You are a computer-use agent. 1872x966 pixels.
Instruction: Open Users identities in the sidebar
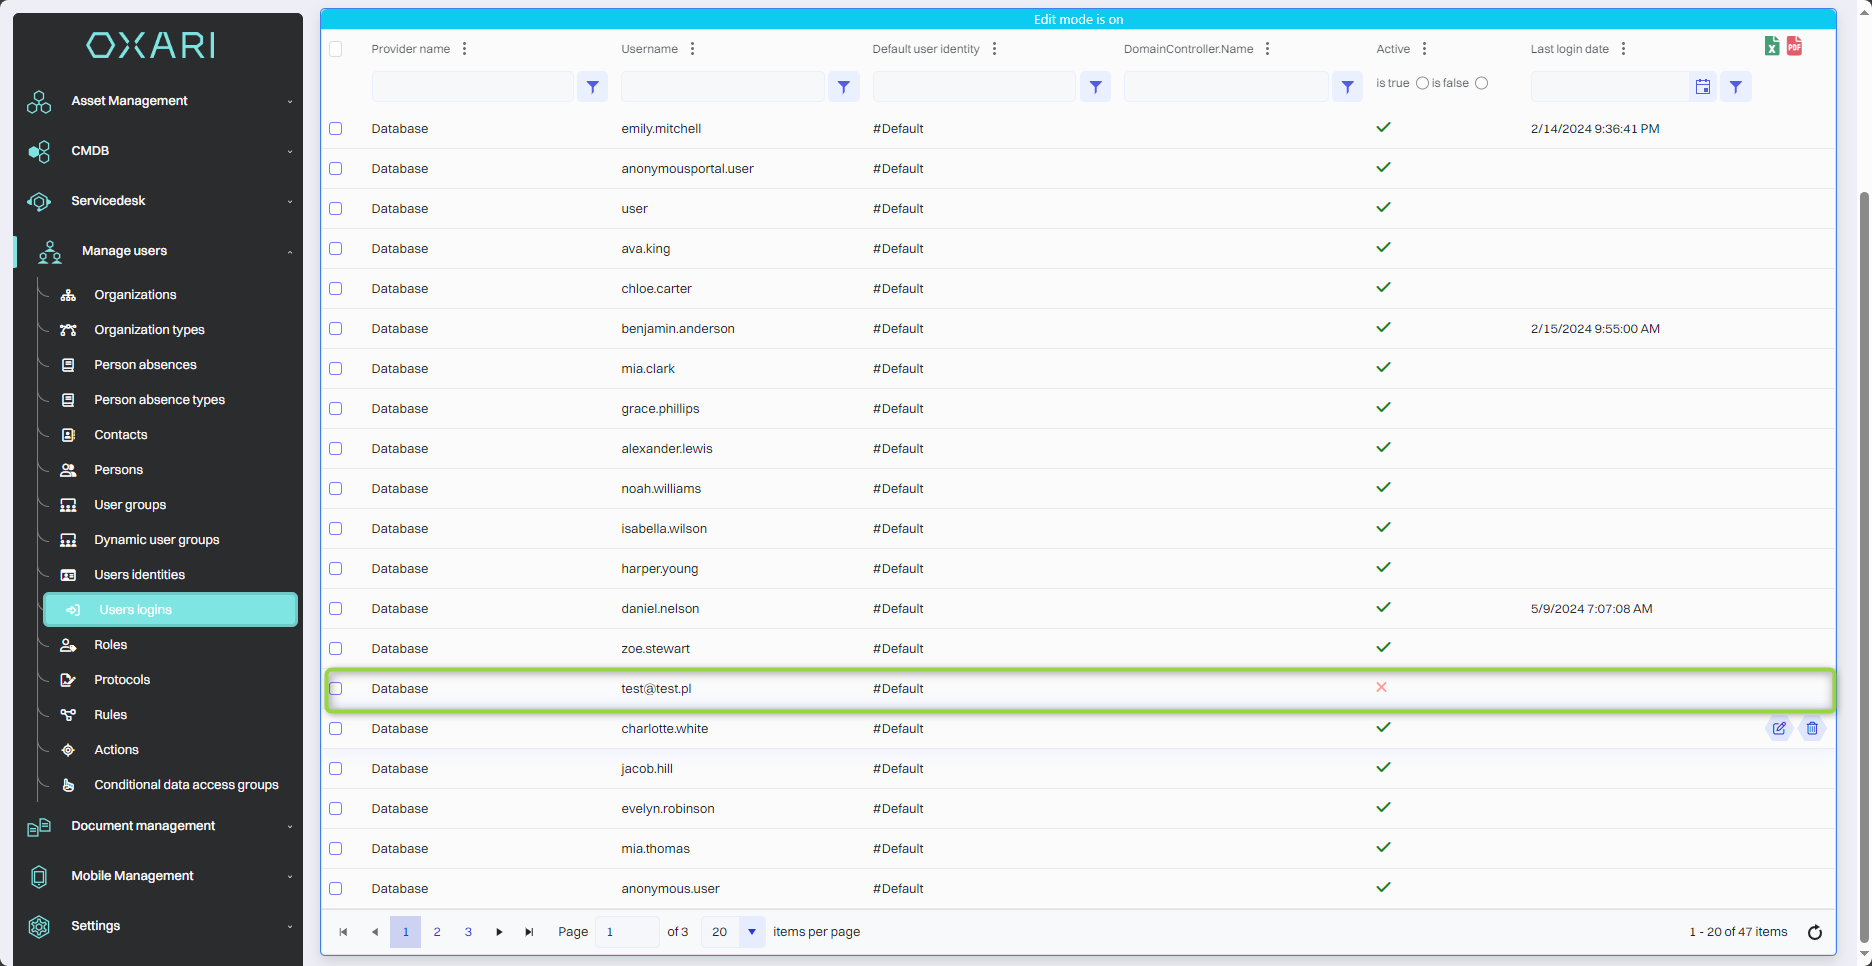pyautogui.click(x=139, y=575)
